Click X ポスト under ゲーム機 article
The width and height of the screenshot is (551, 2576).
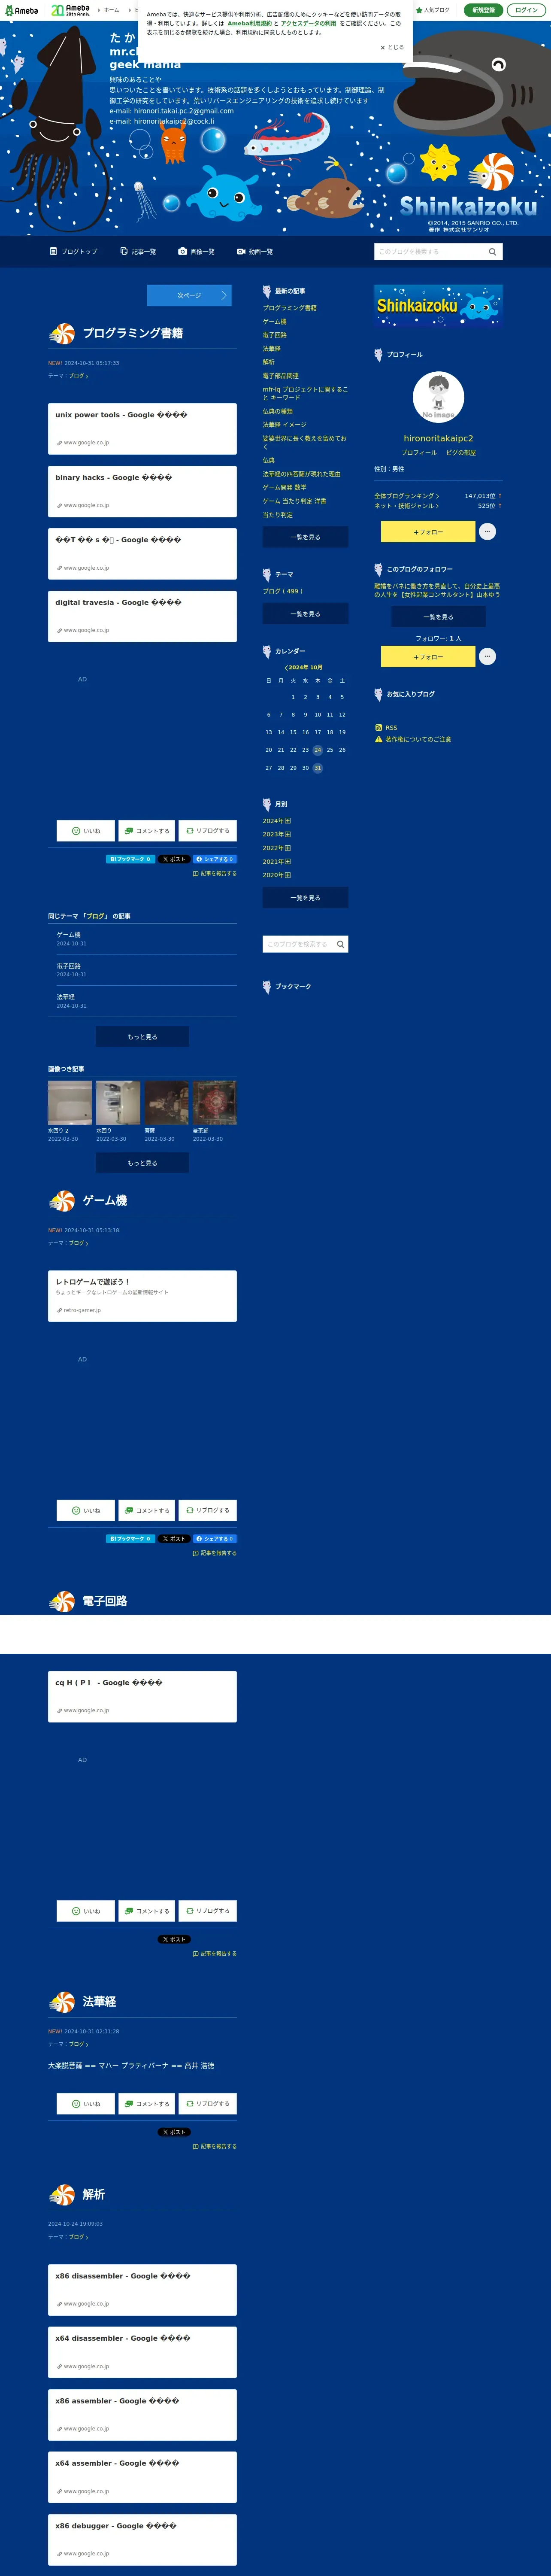tap(174, 1539)
